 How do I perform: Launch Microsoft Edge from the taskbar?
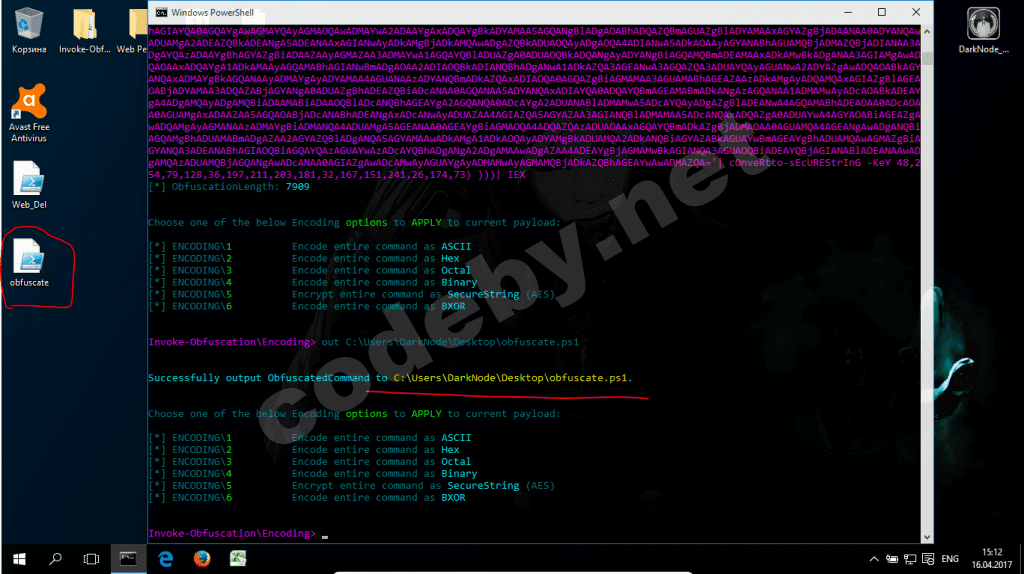tap(165, 559)
